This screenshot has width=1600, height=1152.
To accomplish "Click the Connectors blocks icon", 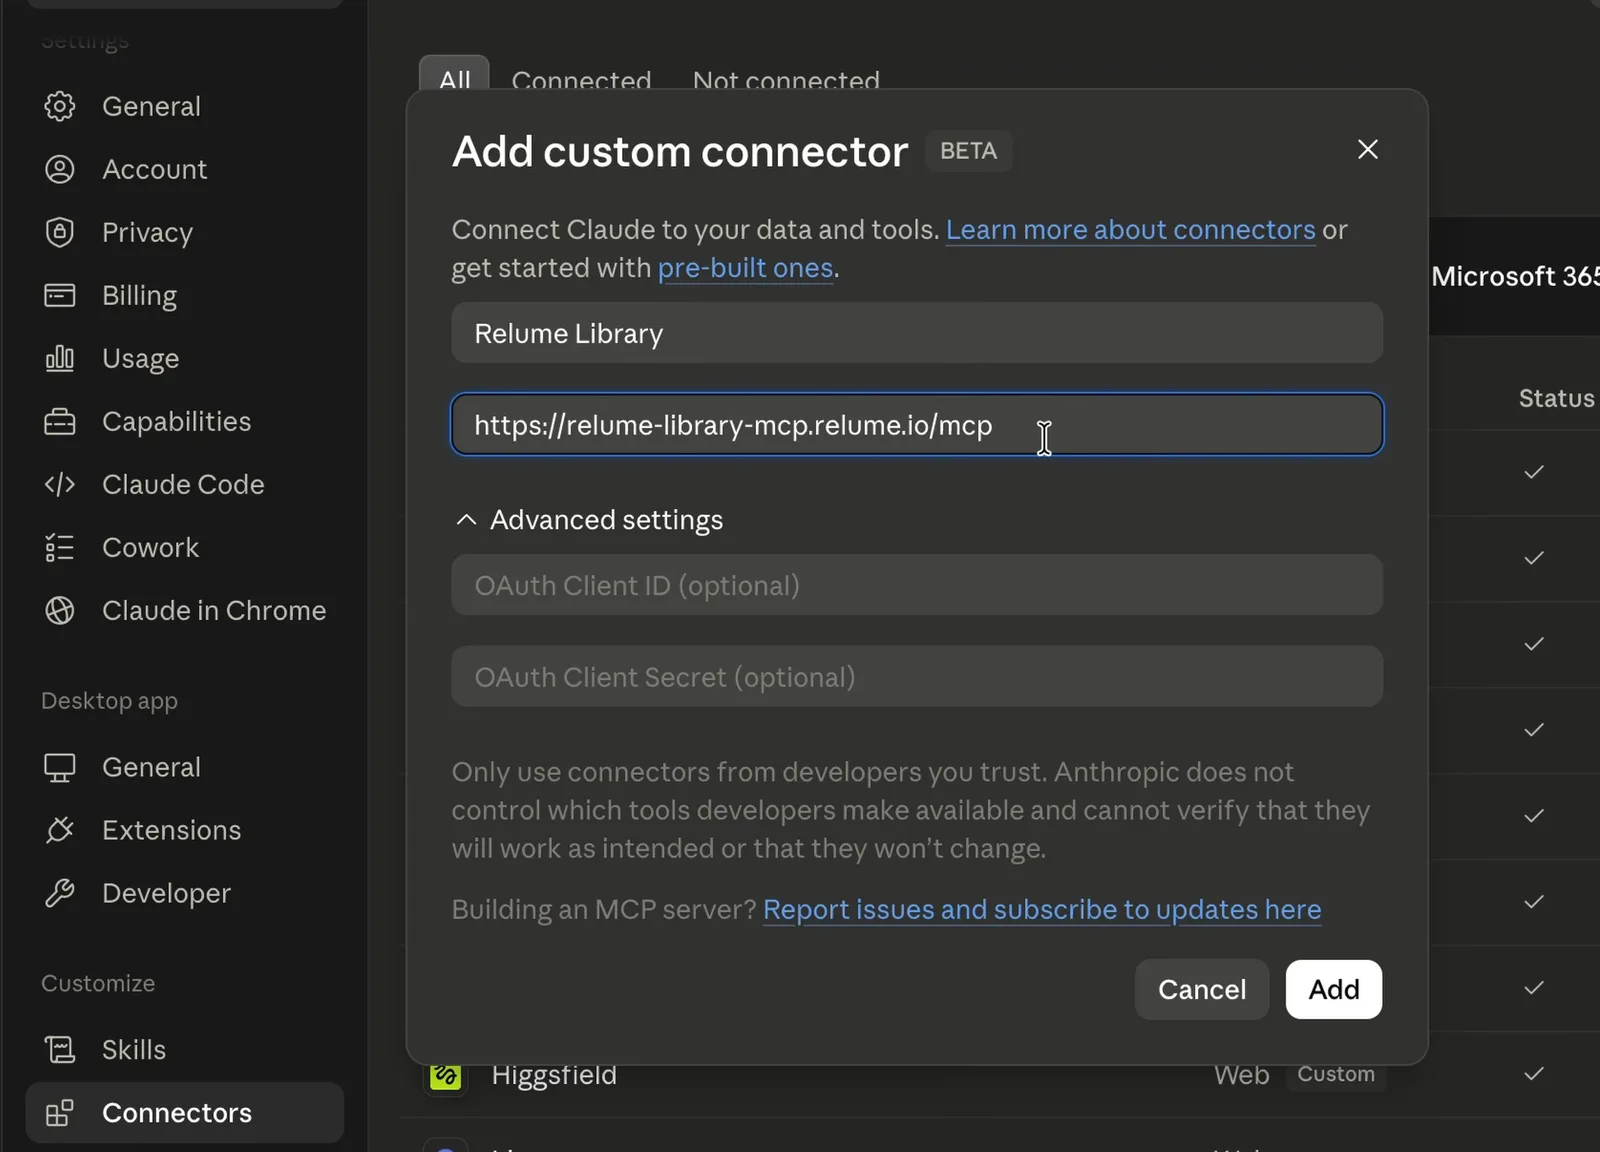I will tap(60, 1112).
